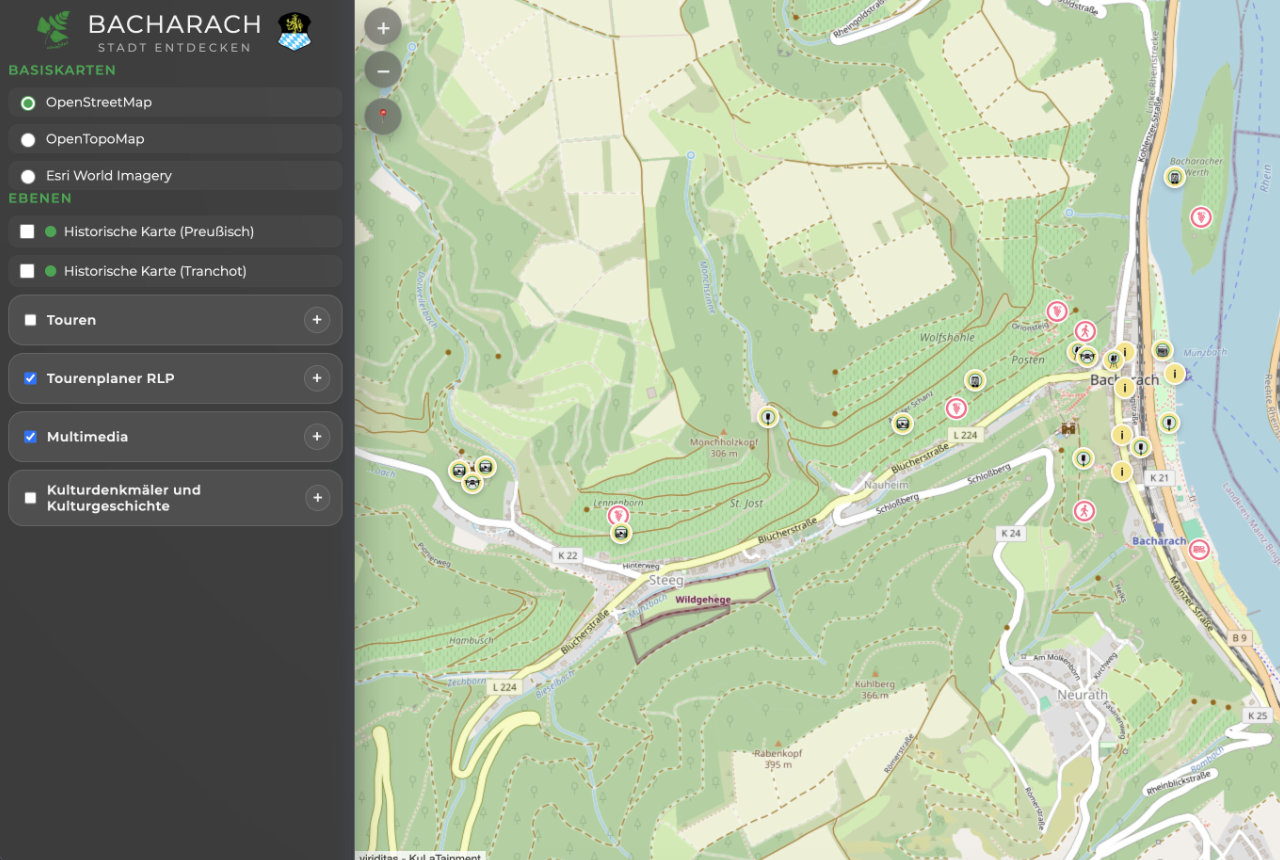Image resolution: width=1280 pixels, height=860 pixels.
Task: Expand the Touren panel
Action: (x=317, y=320)
